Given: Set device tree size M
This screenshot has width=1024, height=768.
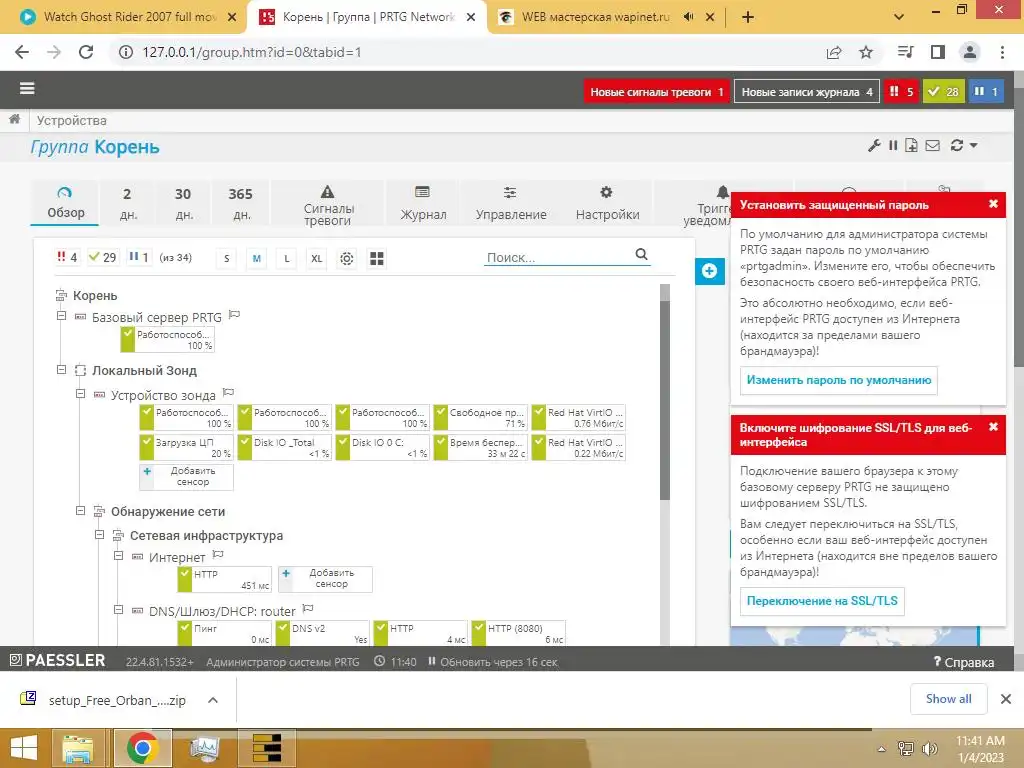Looking at the screenshot, I should tap(257, 259).
